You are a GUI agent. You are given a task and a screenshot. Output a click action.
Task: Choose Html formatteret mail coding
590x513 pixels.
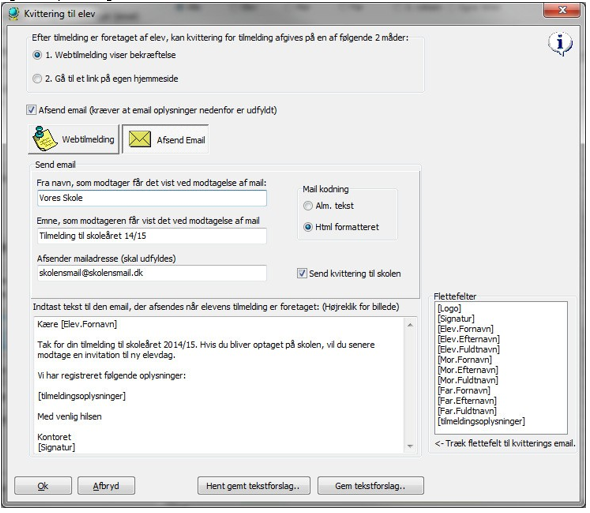308,227
